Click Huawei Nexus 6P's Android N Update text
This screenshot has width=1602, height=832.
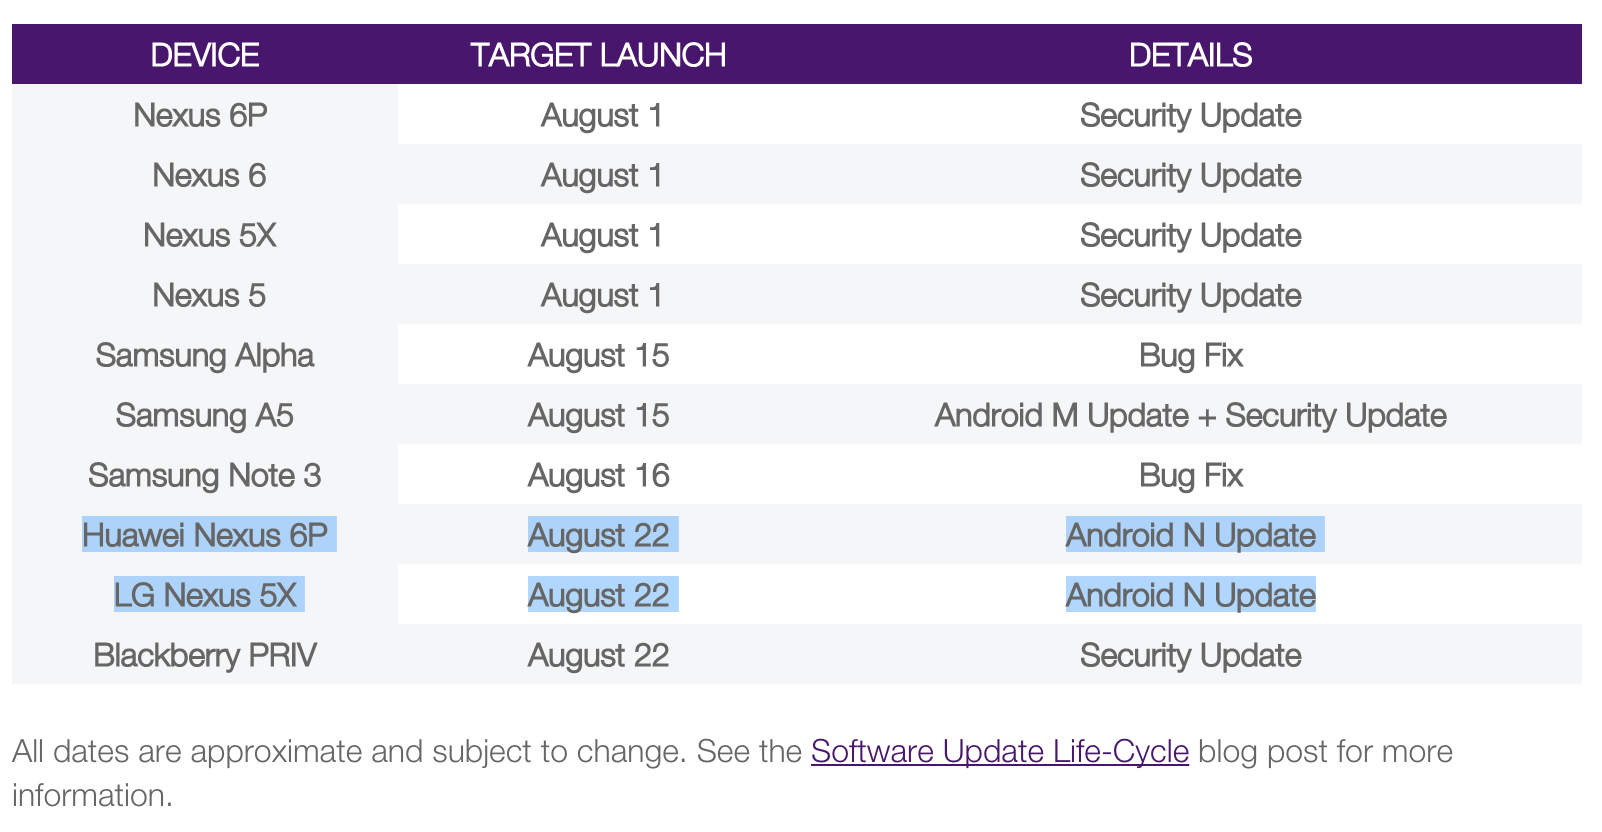[x=1190, y=535]
